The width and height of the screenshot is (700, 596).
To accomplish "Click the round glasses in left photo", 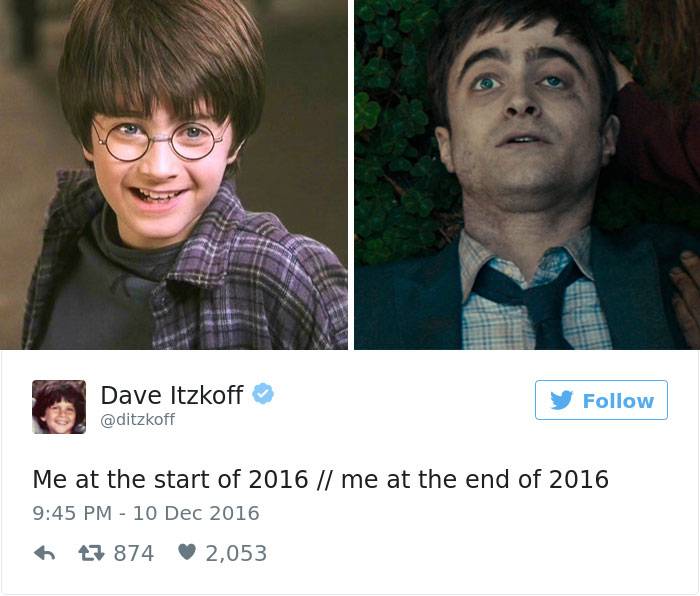I will coord(158,141).
